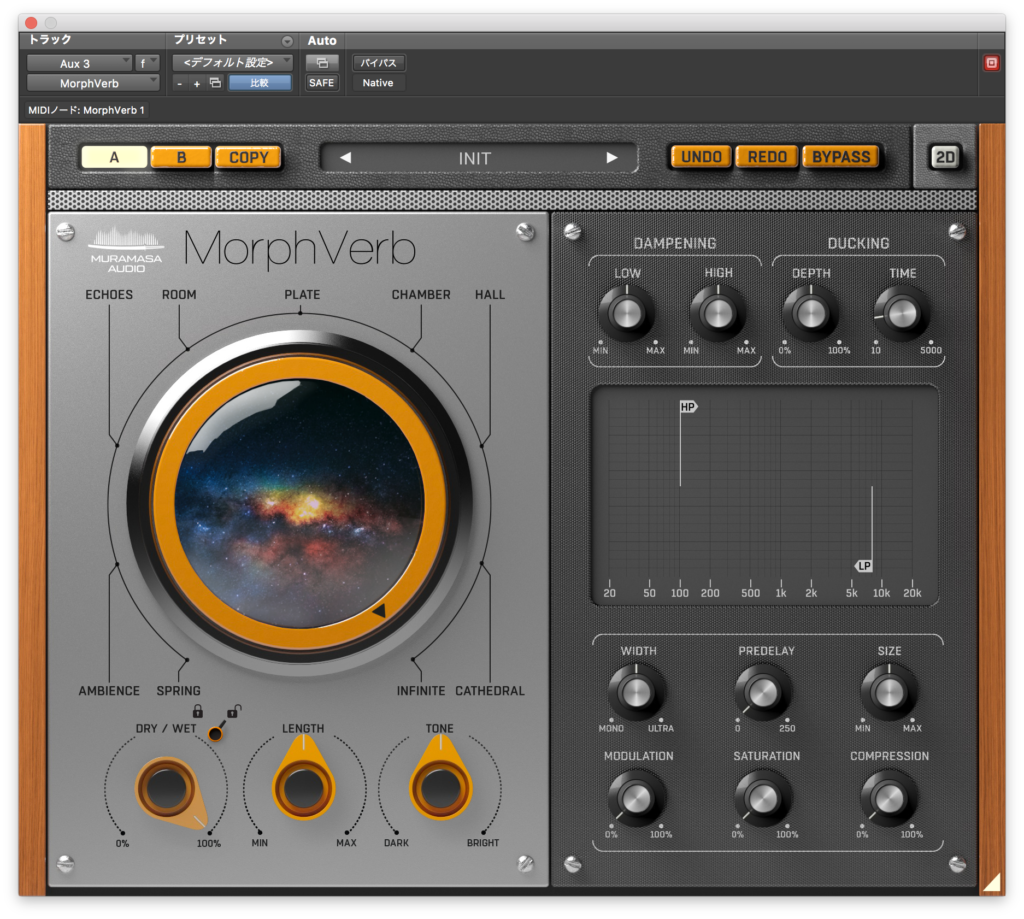Click UNDO to revert last change
Screen dimensions: 1024x919
coord(699,156)
